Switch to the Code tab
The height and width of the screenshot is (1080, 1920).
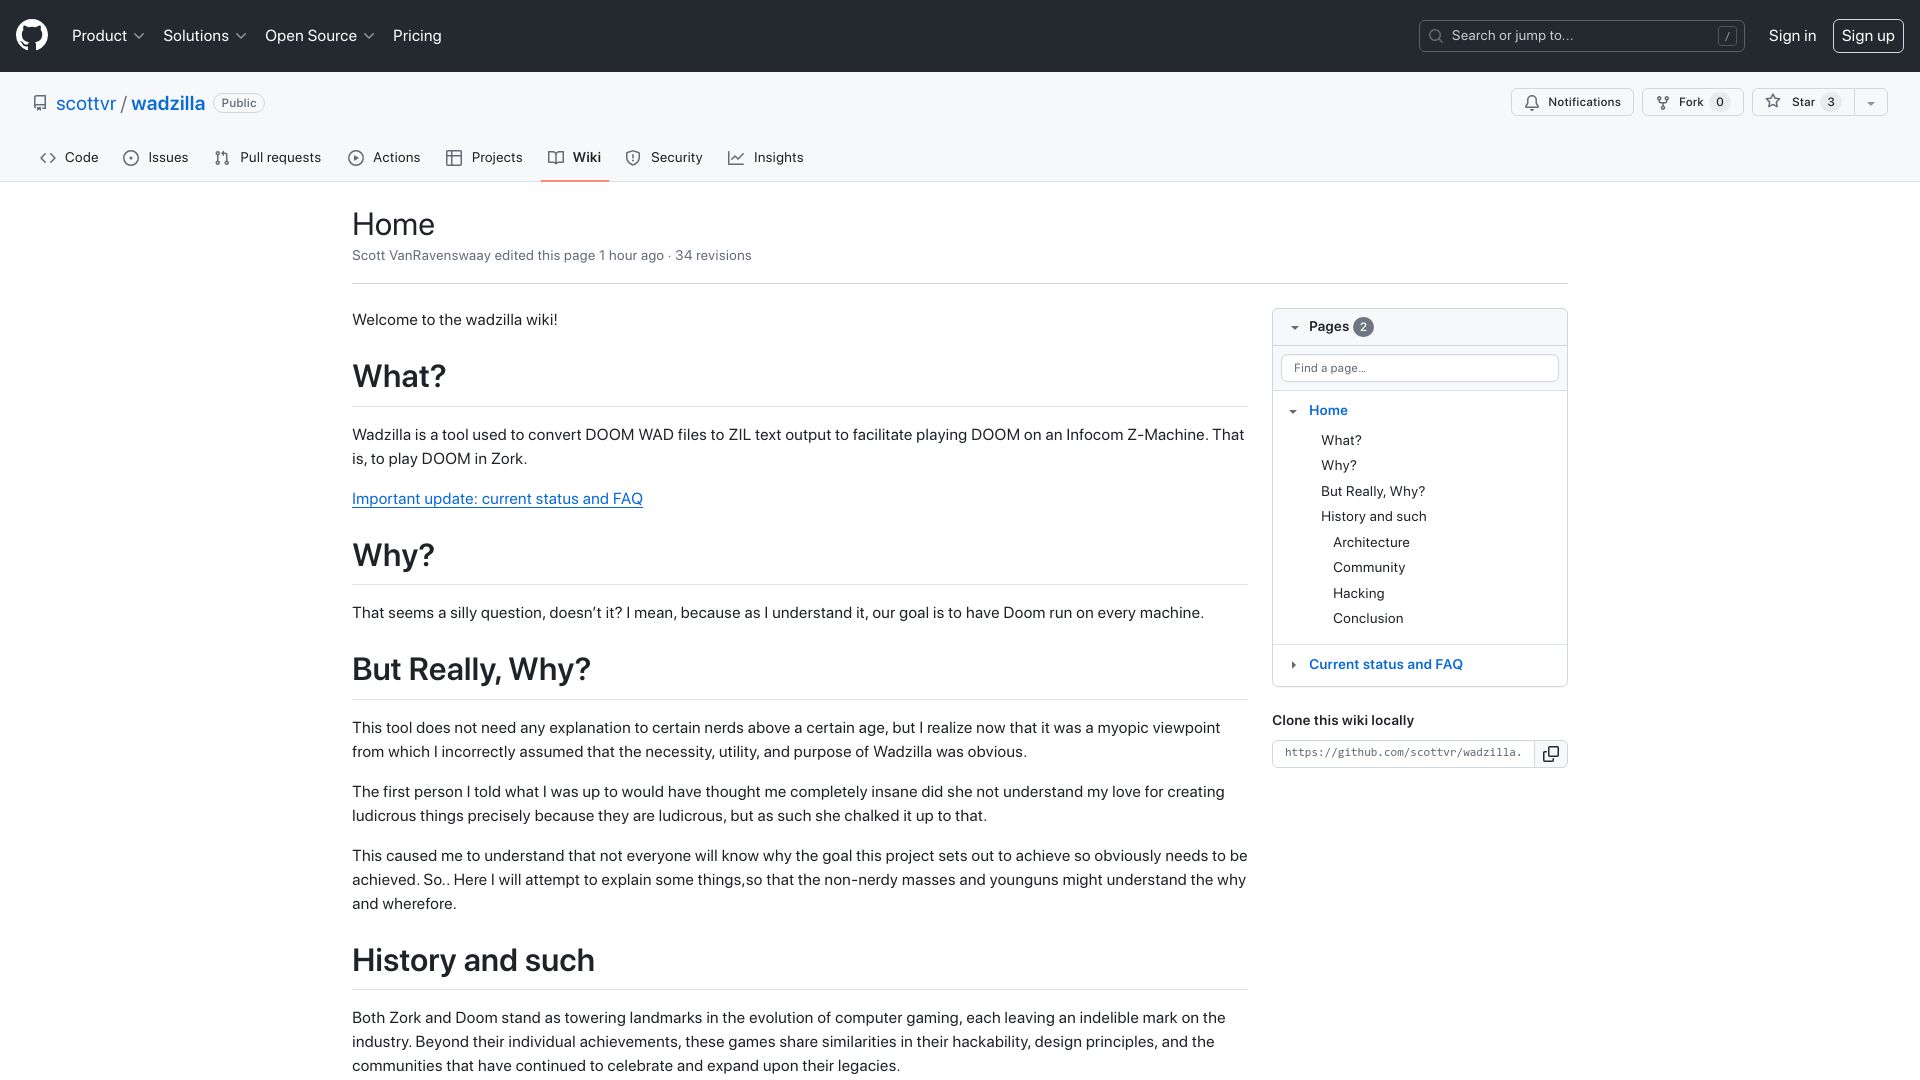pyautogui.click(x=69, y=158)
